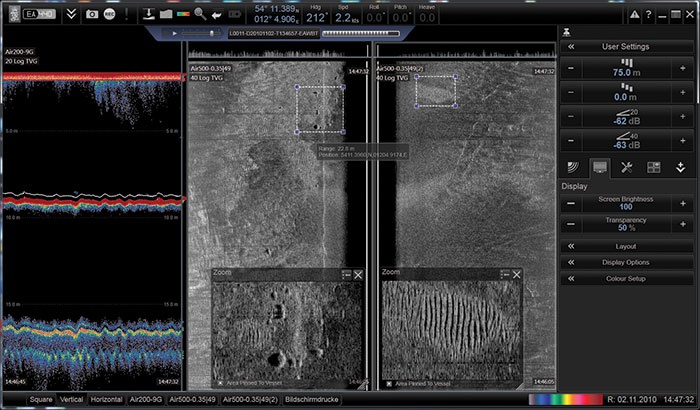Click the heading 212° readout
The image size is (700, 410).
(x=316, y=15)
